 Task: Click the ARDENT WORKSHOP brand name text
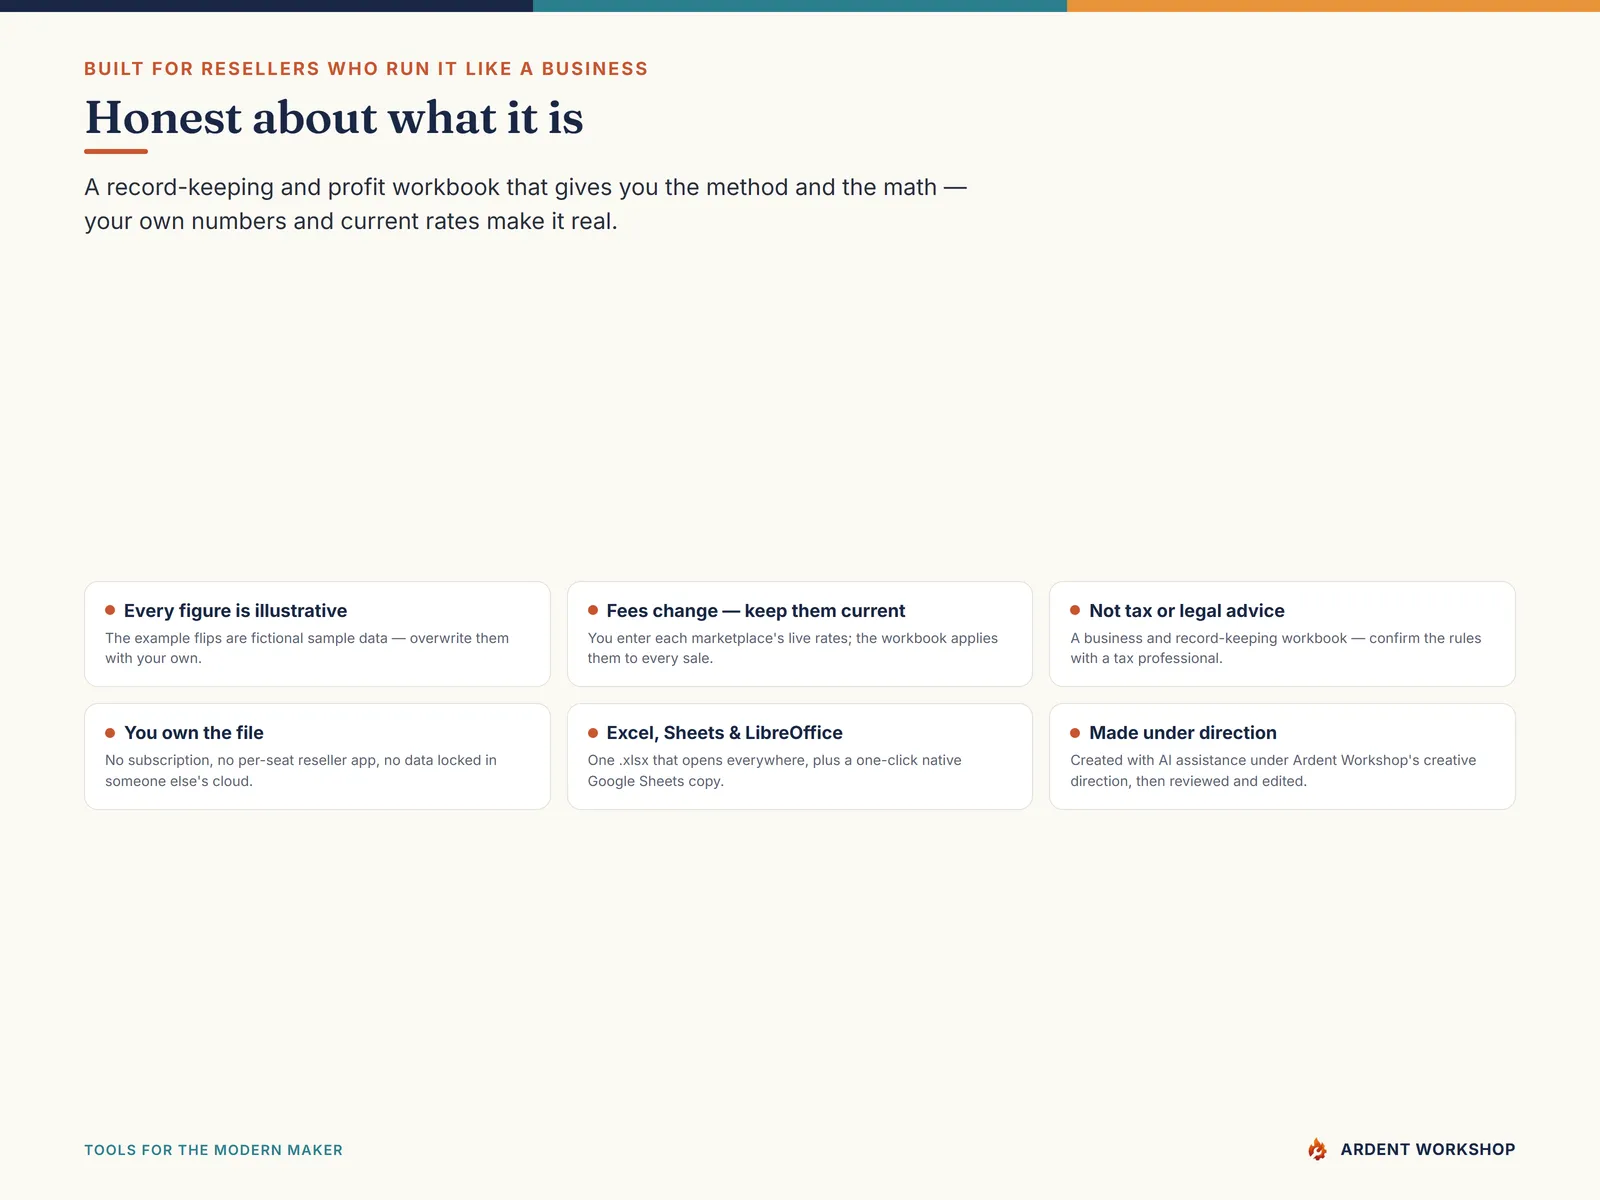(x=1428, y=1150)
